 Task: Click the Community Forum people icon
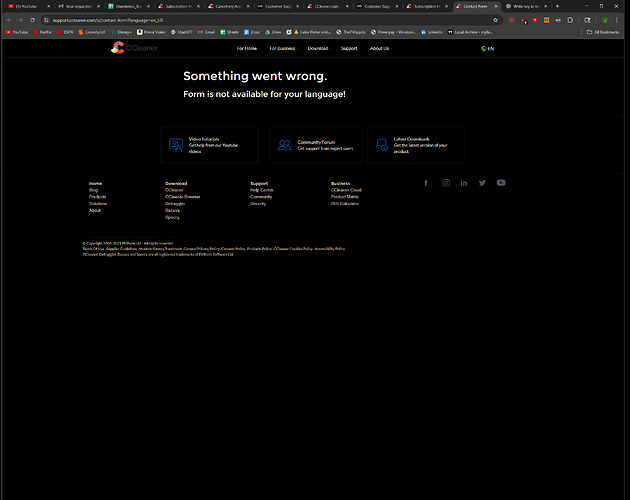285,145
